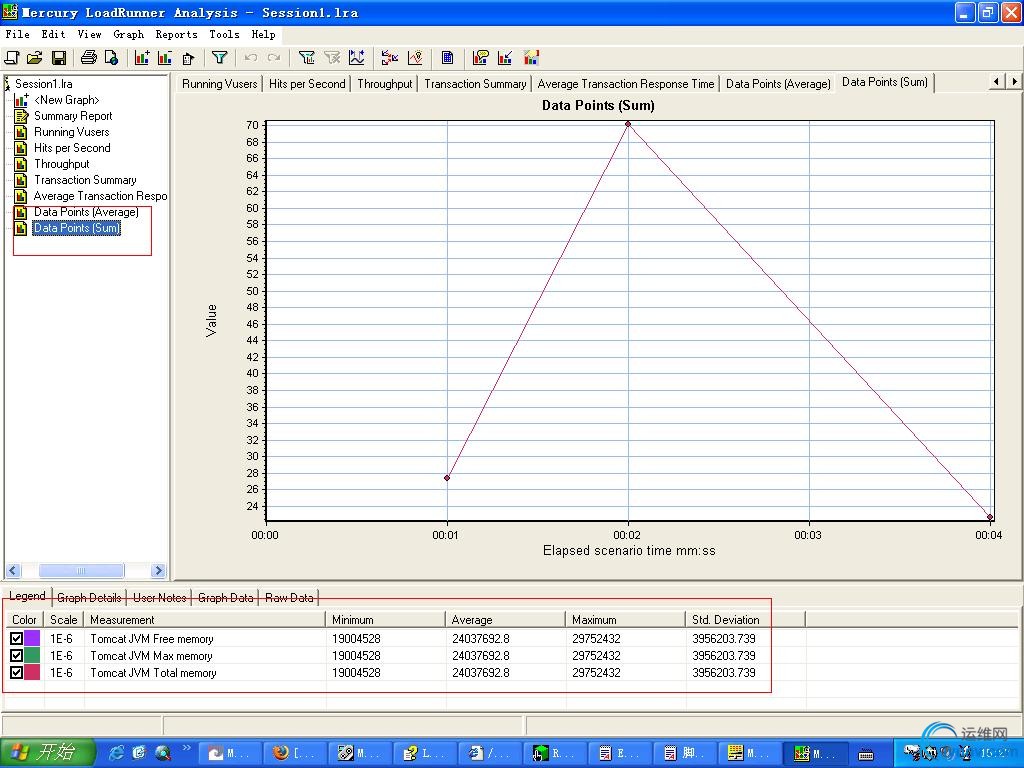Screen dimensions: 1024x768
Task: Click the tree panel horizontal scrollbar thumb
Action: tap(81, 571)
